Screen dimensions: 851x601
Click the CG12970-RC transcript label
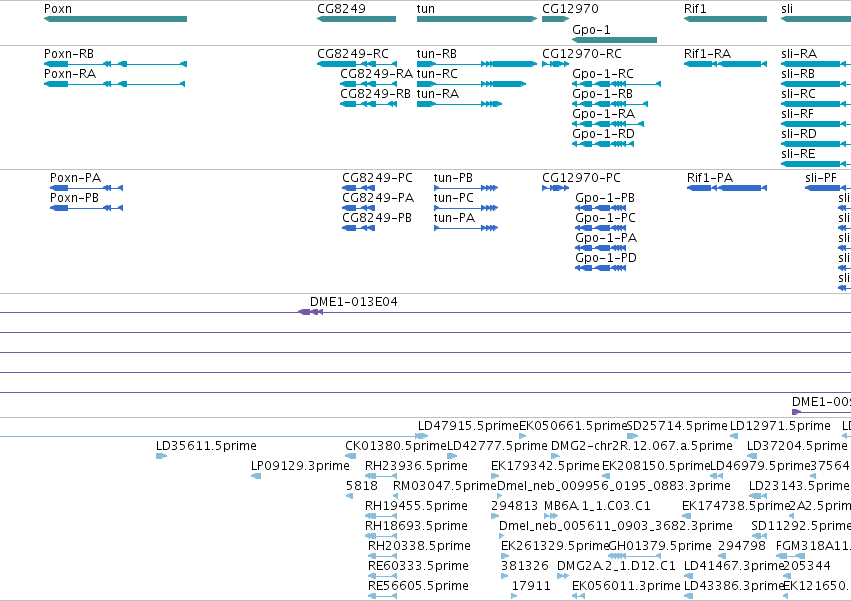582,54
